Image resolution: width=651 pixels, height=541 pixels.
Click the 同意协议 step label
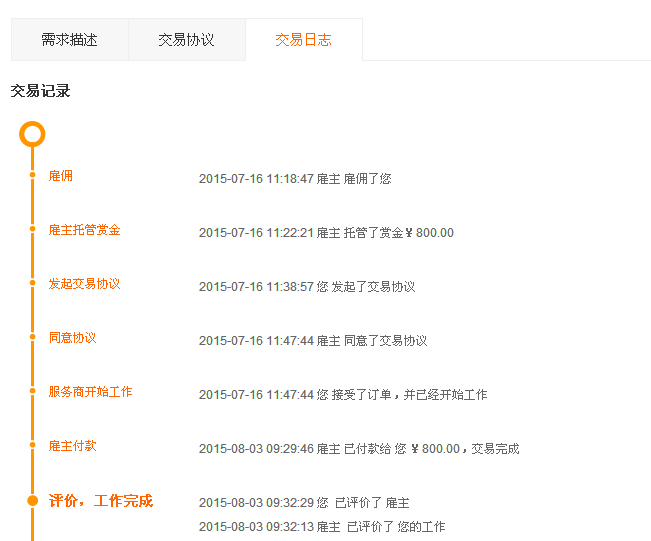click(72, 338)
